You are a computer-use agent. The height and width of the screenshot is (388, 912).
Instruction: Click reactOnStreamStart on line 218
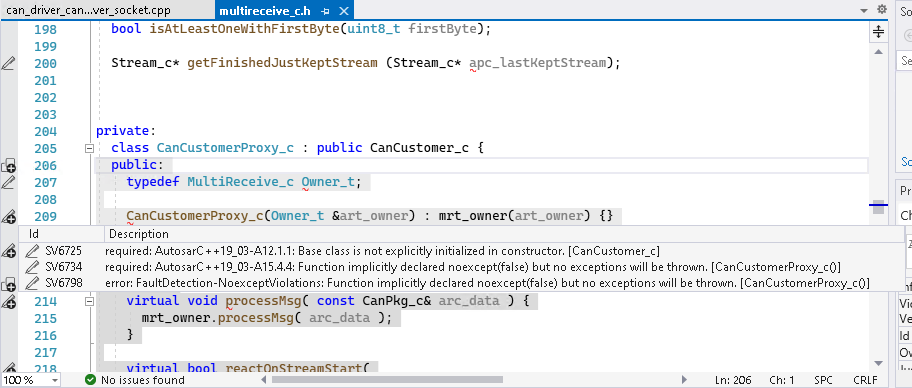coord(294,368)
